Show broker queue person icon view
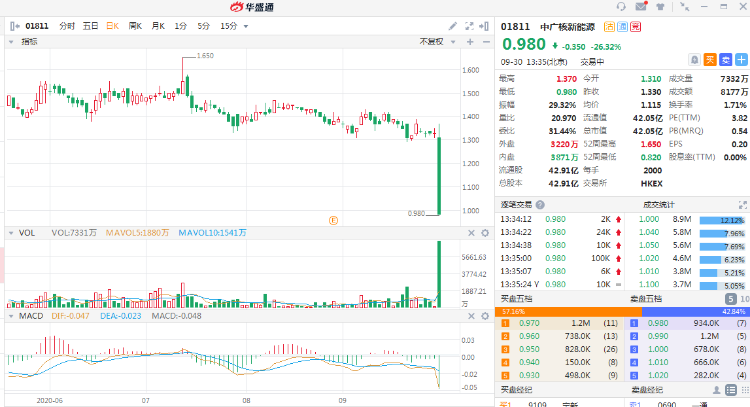The width and height of the screenshot is (750, 407). tap(717, 390)
